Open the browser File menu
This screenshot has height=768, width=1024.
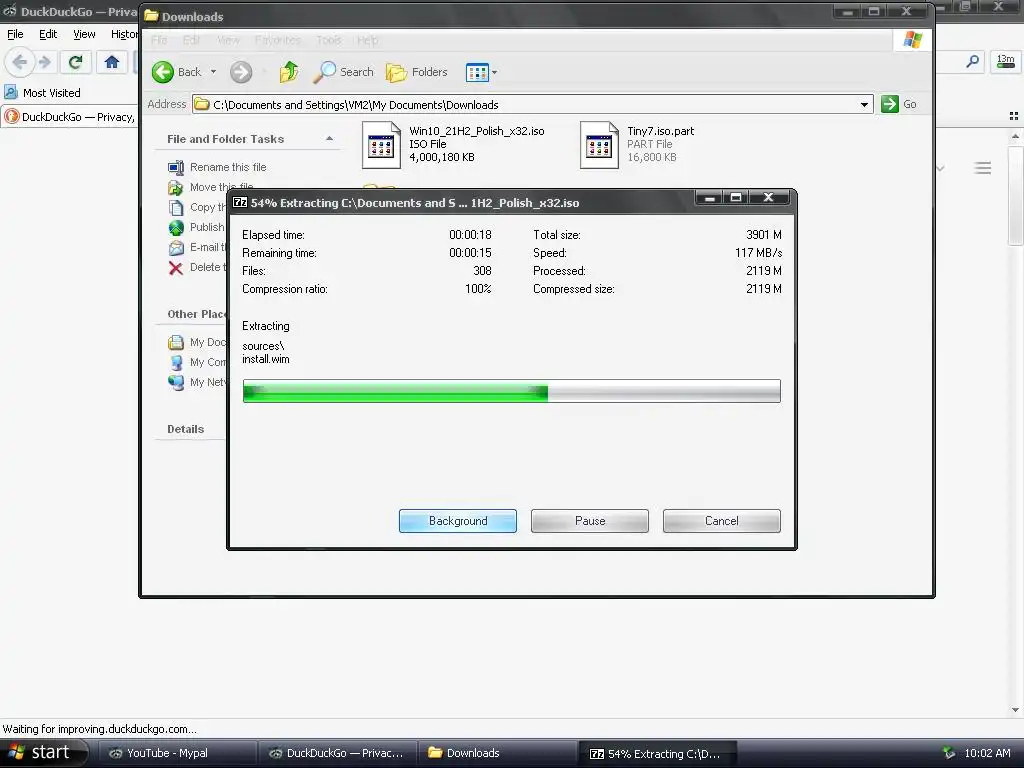15,34
